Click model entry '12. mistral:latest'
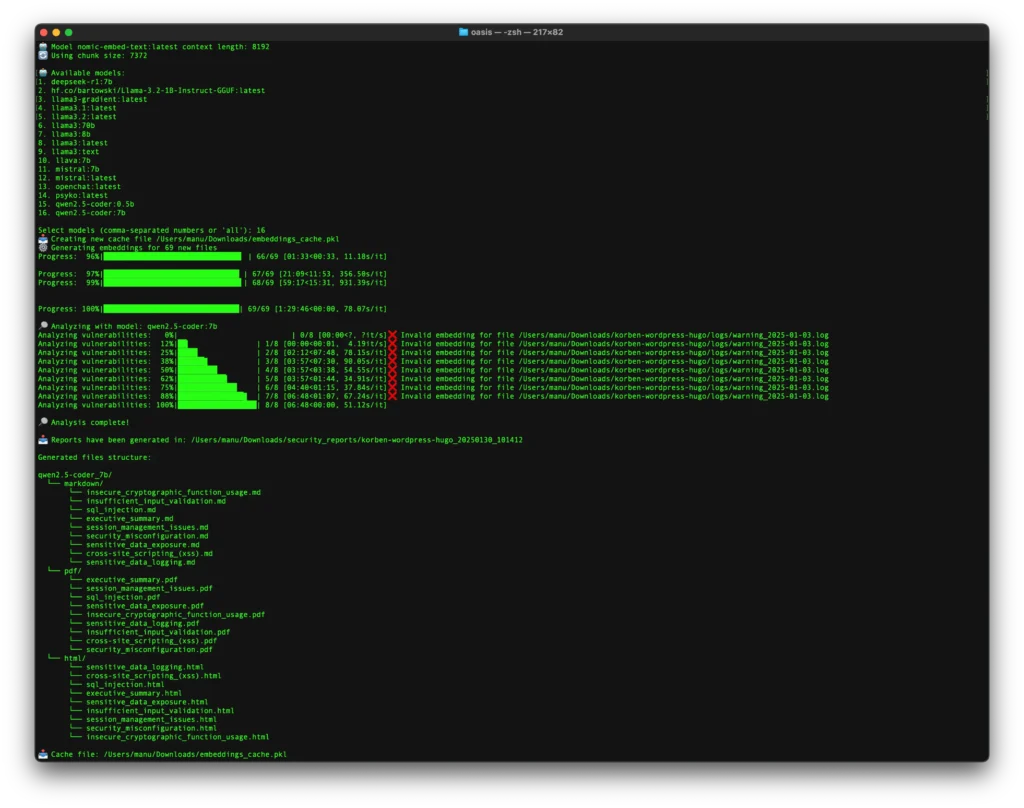This screenshot has width=1024, height=808. click(77, 178)
